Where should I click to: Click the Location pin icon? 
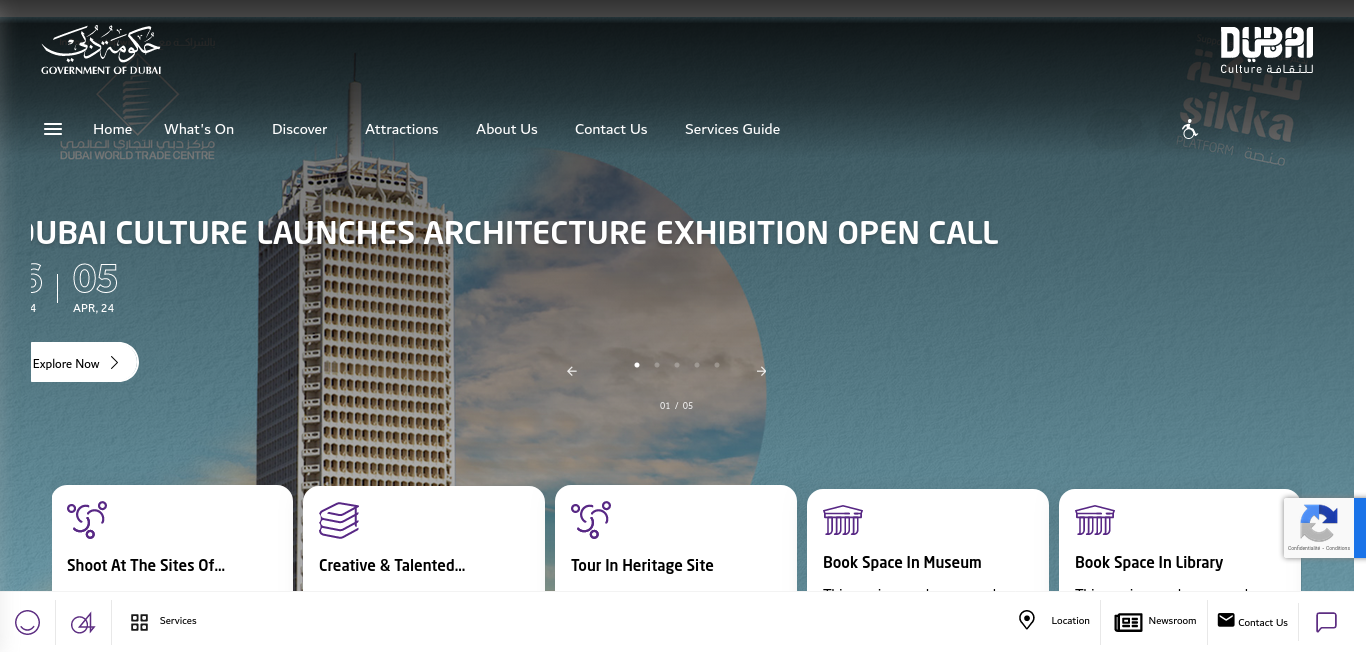point(1027,620)
